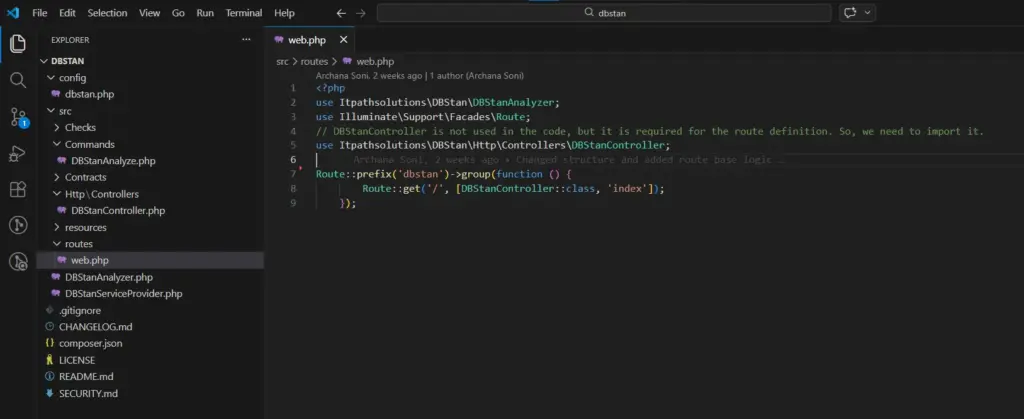This screenshot has height=419, width=1024.
Task: Click the routes breadcrumb segment
Action: click(x=314, y=61)
